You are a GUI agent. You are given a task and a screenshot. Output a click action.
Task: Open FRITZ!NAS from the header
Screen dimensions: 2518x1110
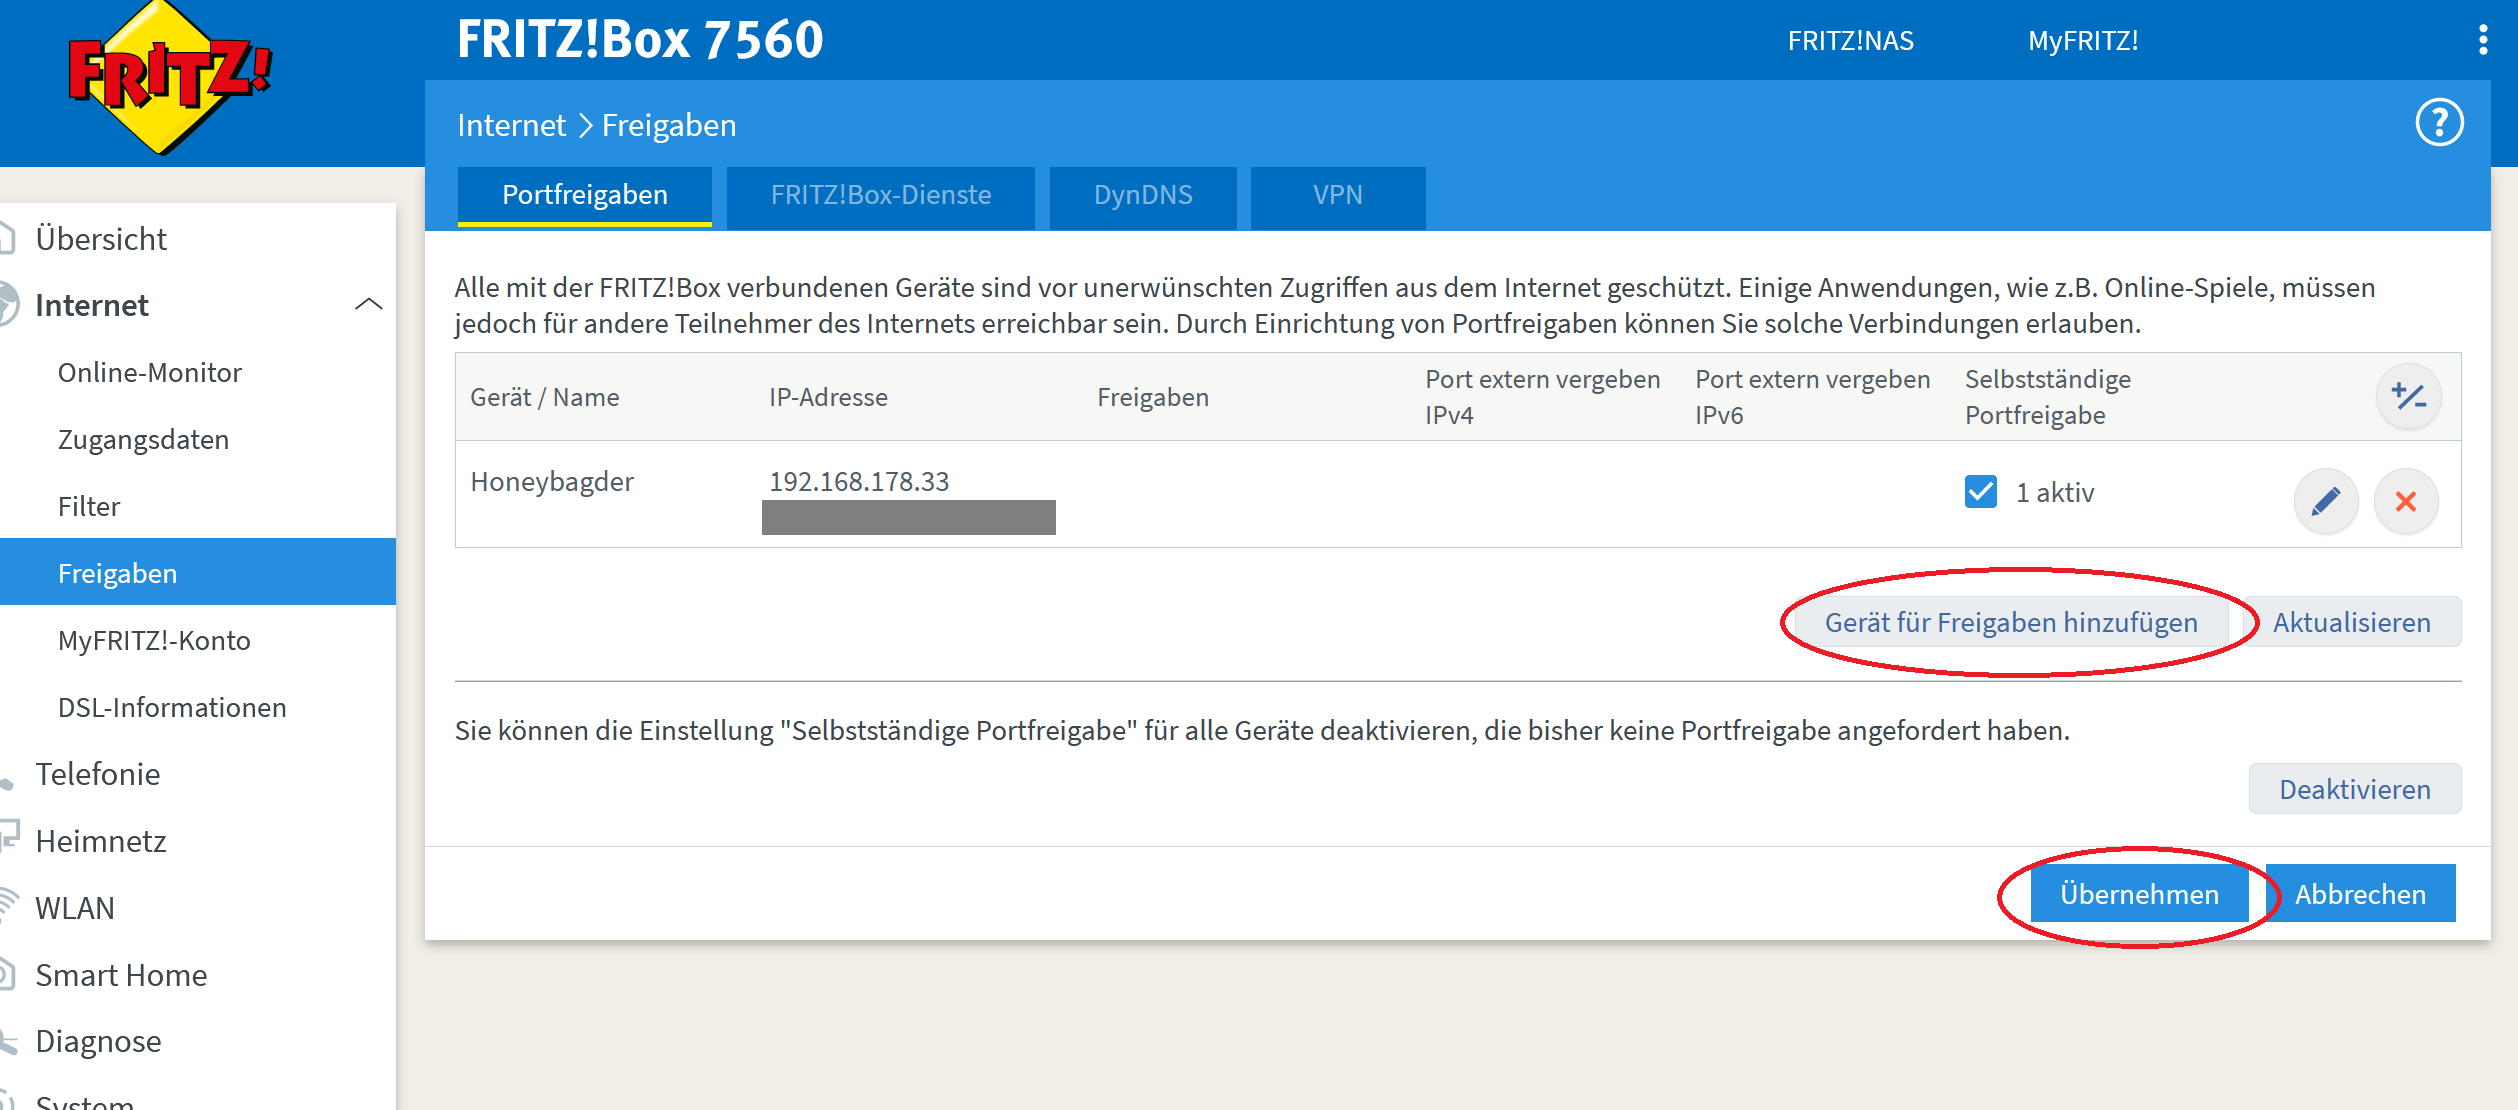tap(1851, 41)
